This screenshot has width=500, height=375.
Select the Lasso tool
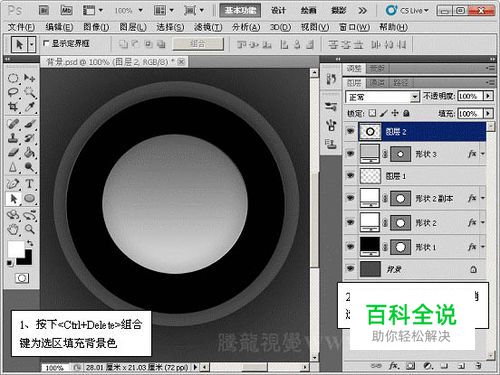tap(13, 92)
